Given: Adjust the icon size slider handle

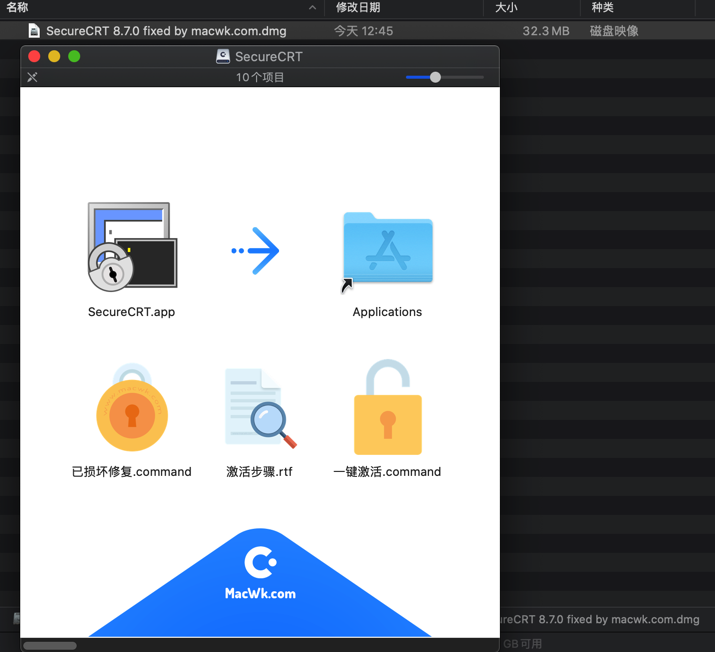Looking at the screenshot, I should (x=435, y=77).
